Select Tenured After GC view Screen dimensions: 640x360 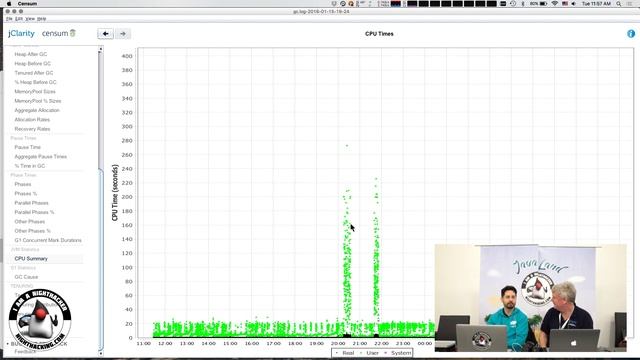[x=34, y=73]
